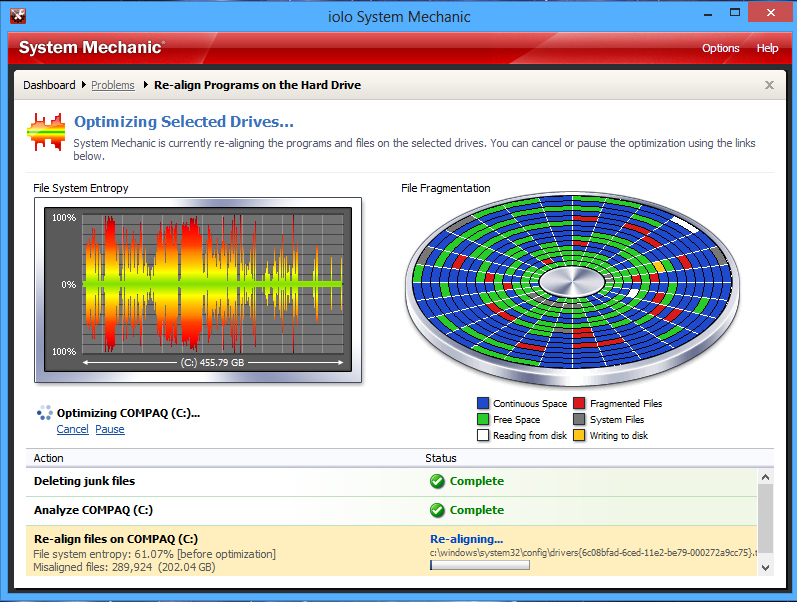Screen dimensions: 797x602
Task: Click the spinning progress icon beside Optimizing COMPAQ
Action: 45,413
